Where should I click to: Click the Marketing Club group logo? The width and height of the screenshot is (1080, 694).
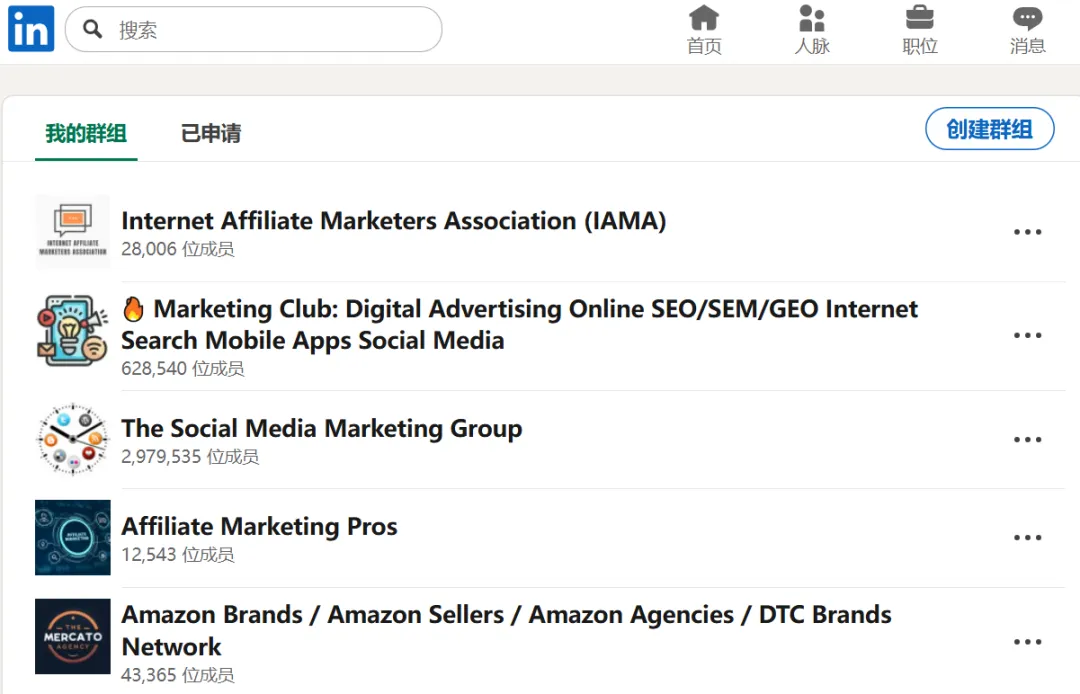(73, 330)
